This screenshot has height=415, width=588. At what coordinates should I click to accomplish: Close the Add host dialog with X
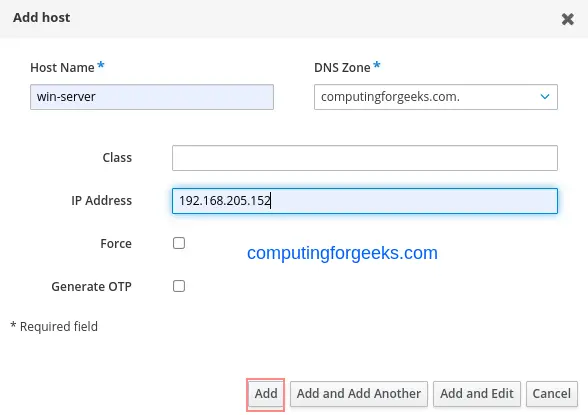[x=567, y=19]
